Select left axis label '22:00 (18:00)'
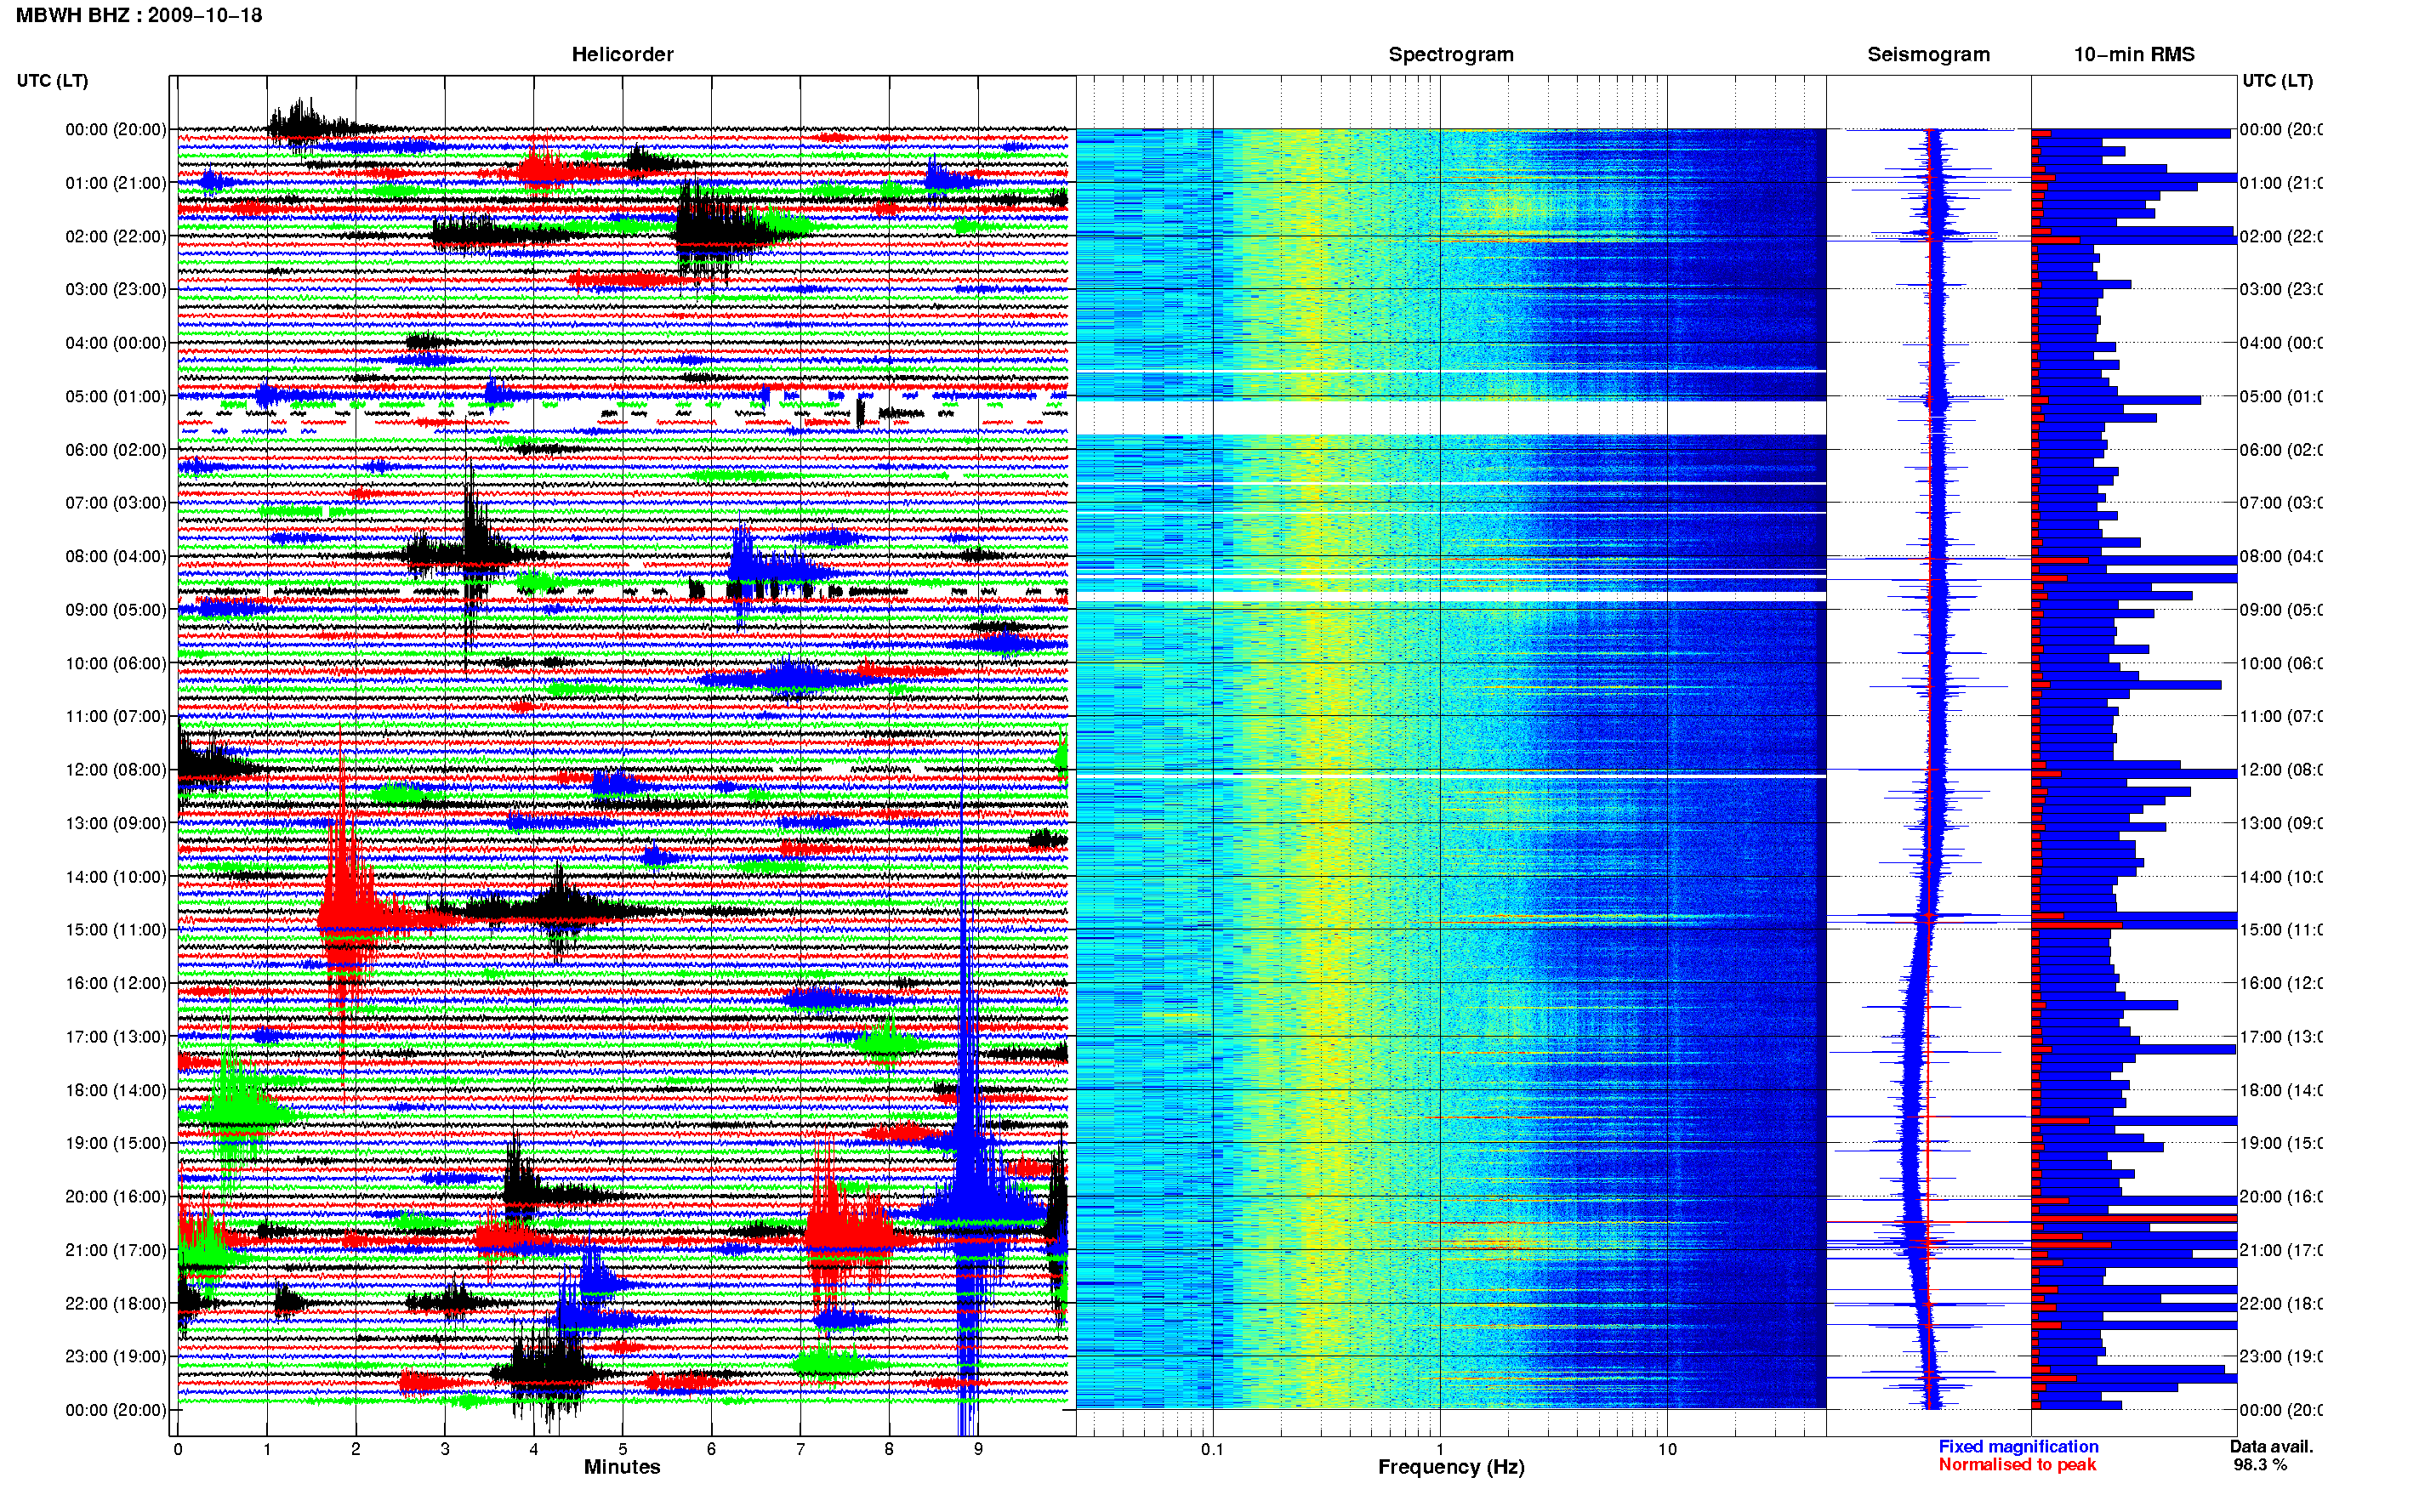Screen dimensions: 2419x1512 coord(116,1304)
